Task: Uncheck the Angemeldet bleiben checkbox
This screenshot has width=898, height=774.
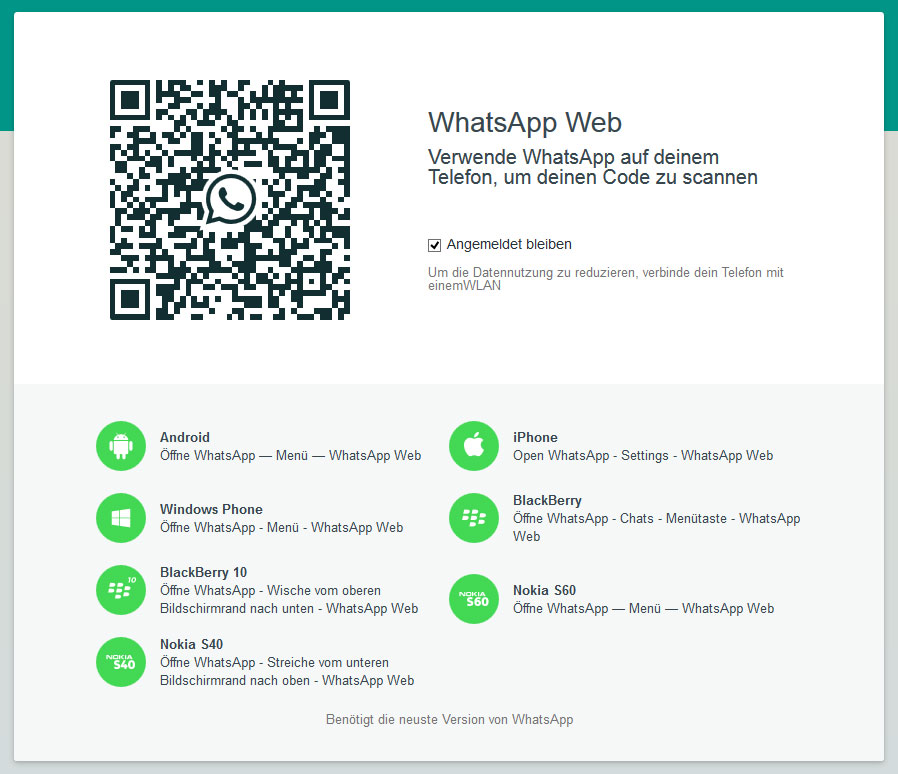Action: coord(435,245)
